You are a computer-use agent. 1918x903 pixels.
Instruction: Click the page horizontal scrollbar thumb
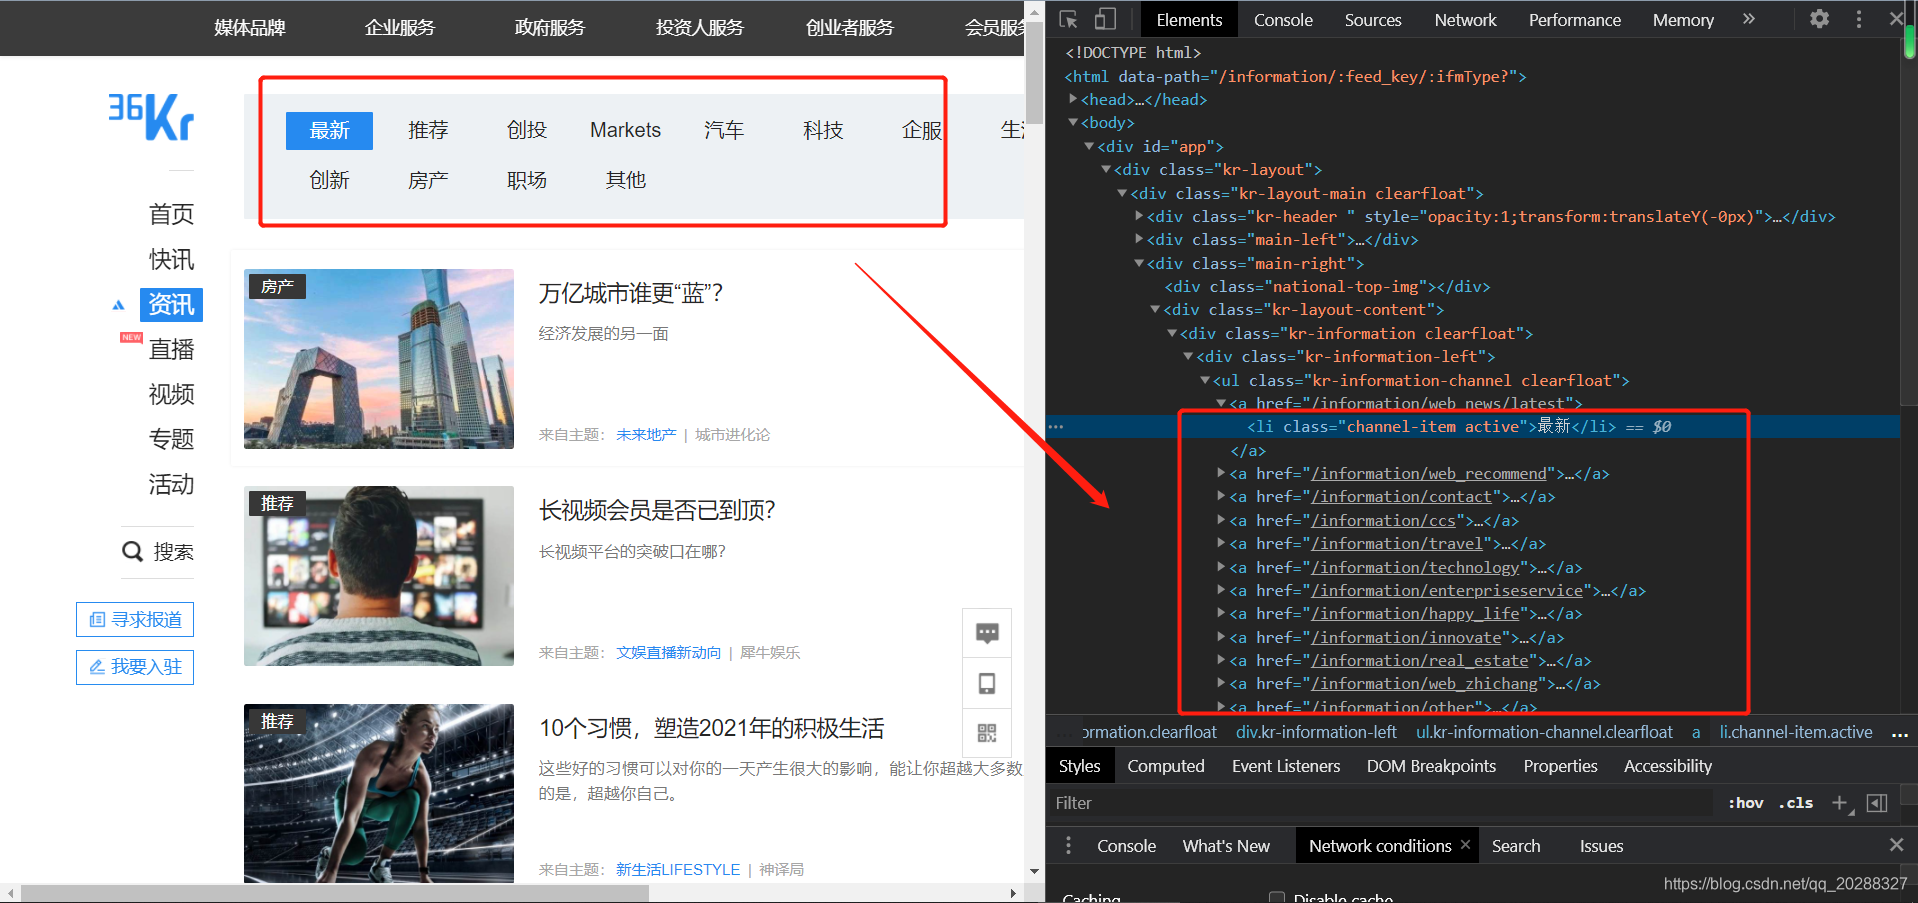335,893
